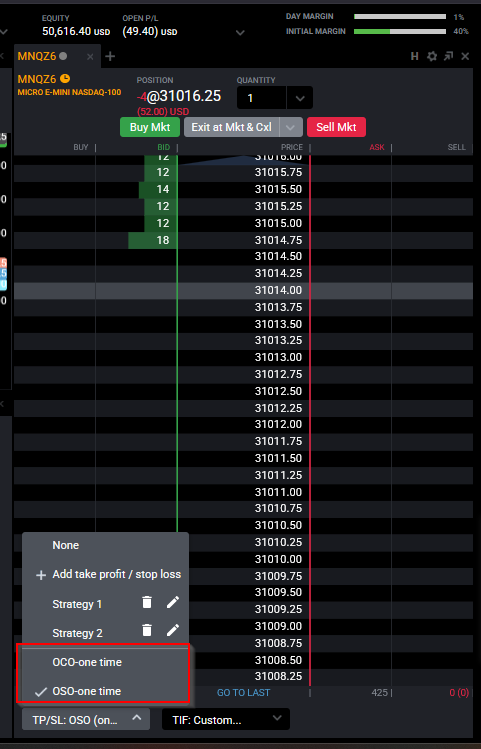Click the GO TO LAST link

coord(243,692)
